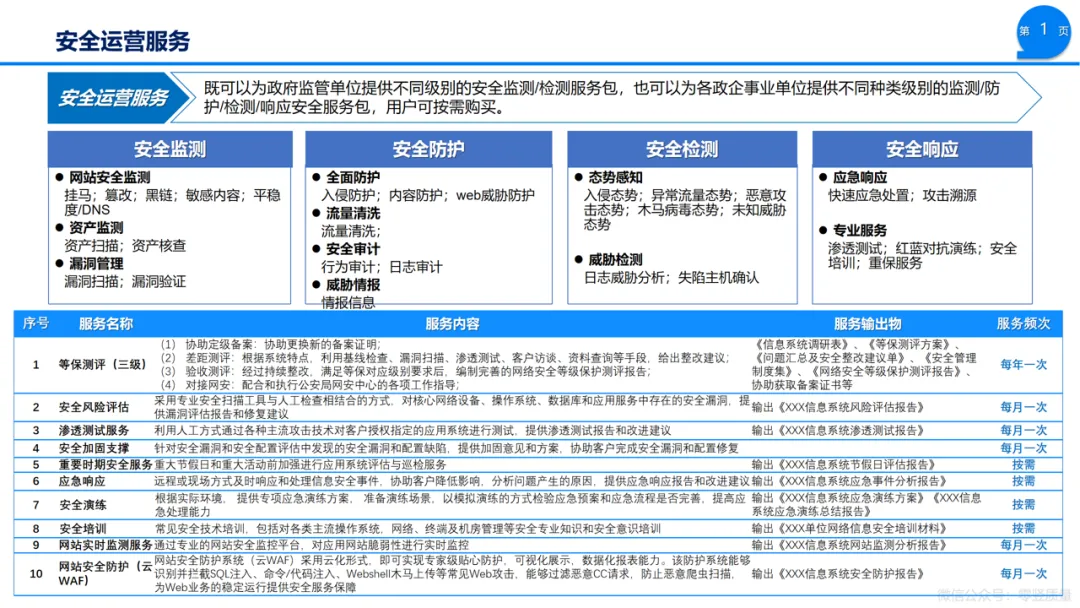Screen dimensions: 1080x608
Task: Select the 等保测评(三级) service name cell
Action: [103, 365]
